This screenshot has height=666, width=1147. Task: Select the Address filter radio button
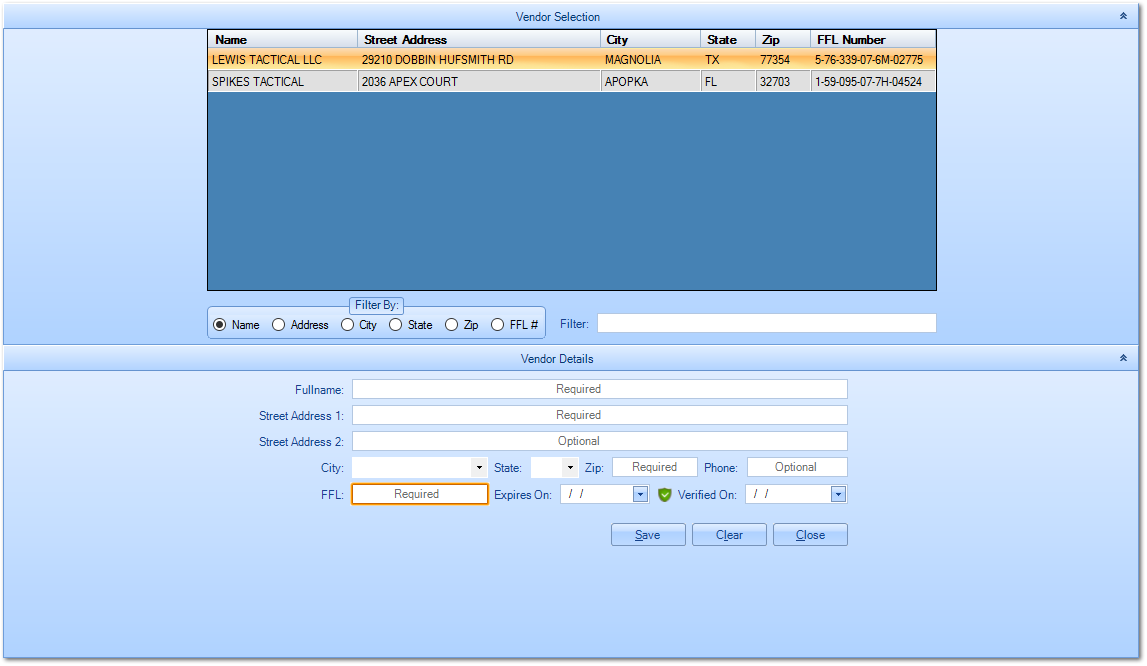pos(278,324)
